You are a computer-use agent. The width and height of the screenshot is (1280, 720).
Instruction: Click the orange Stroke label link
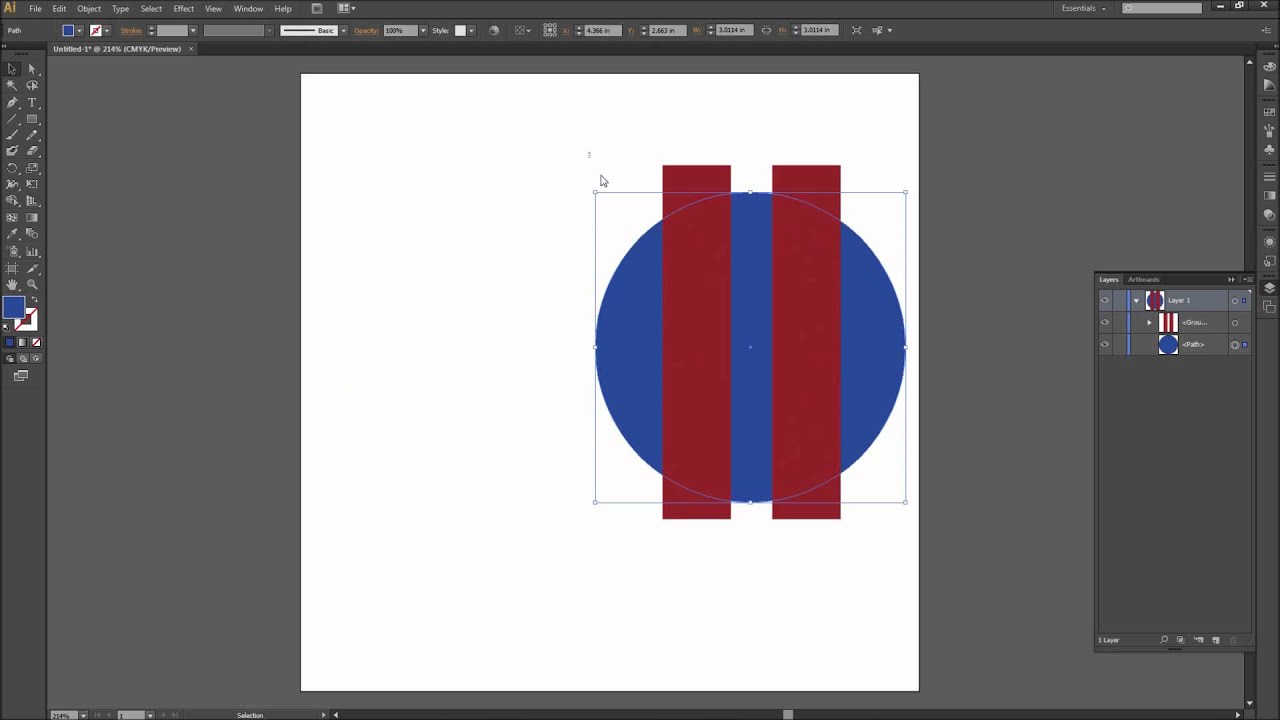[x=131, y=31]
